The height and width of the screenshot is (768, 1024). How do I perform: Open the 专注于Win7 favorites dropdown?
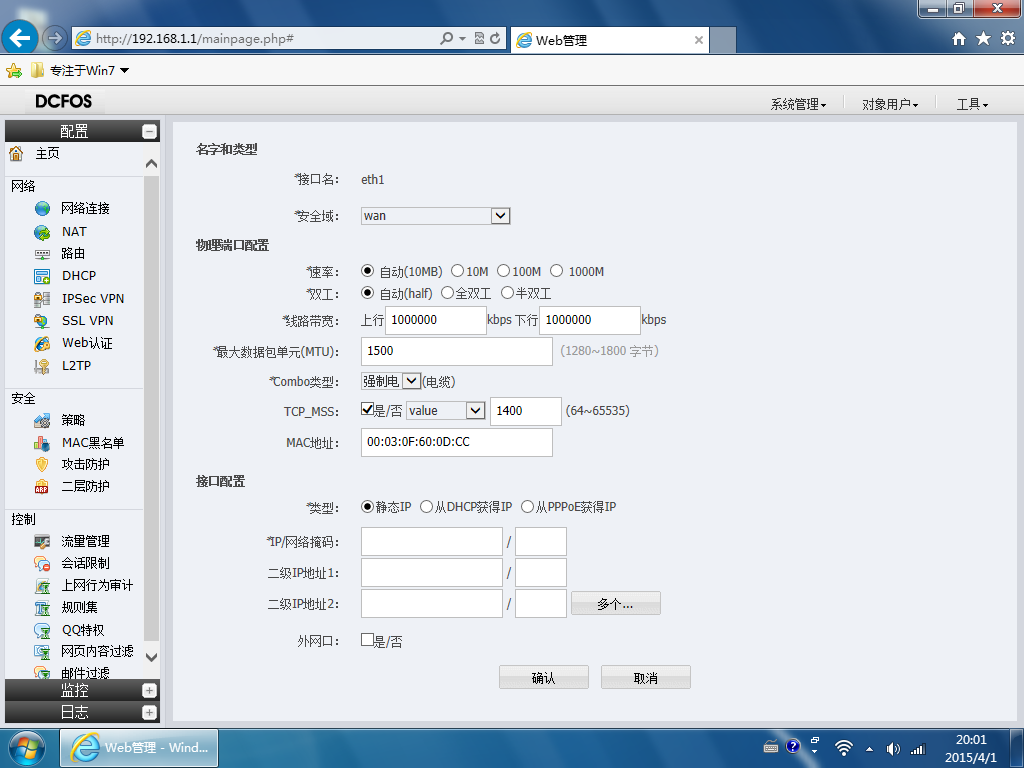click(x=125, y=71)
